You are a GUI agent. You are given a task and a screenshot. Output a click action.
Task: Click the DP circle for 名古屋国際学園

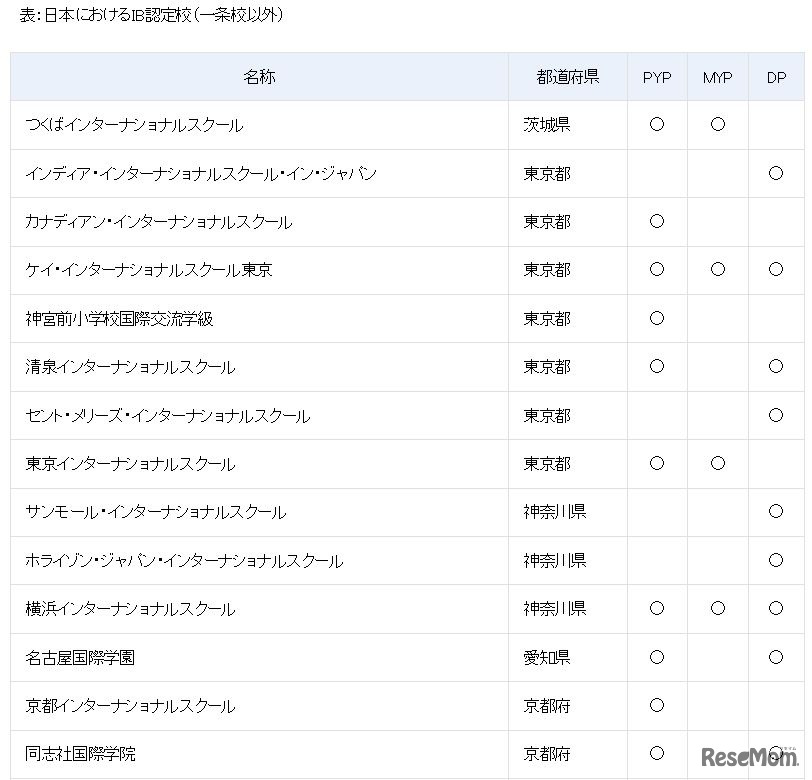[776, 657]
